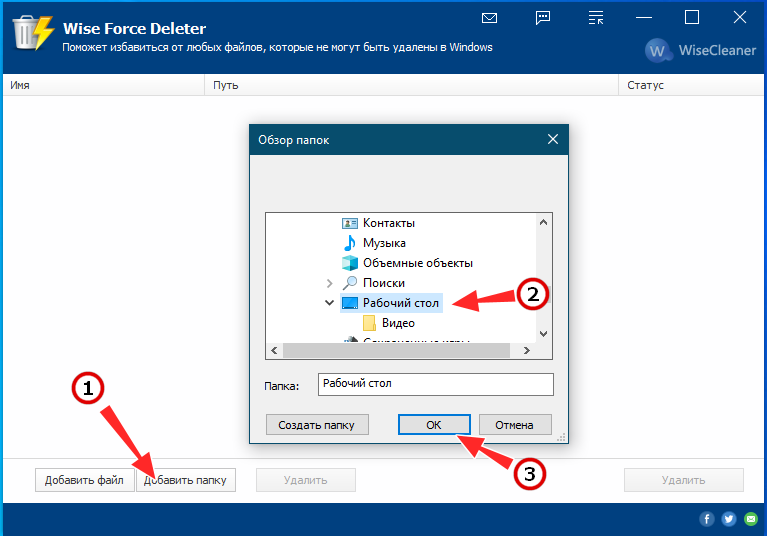Viewport: 767px width, 536px height.
Task: Click the Видео yellow folder icon
Action: tap(369, 323)
